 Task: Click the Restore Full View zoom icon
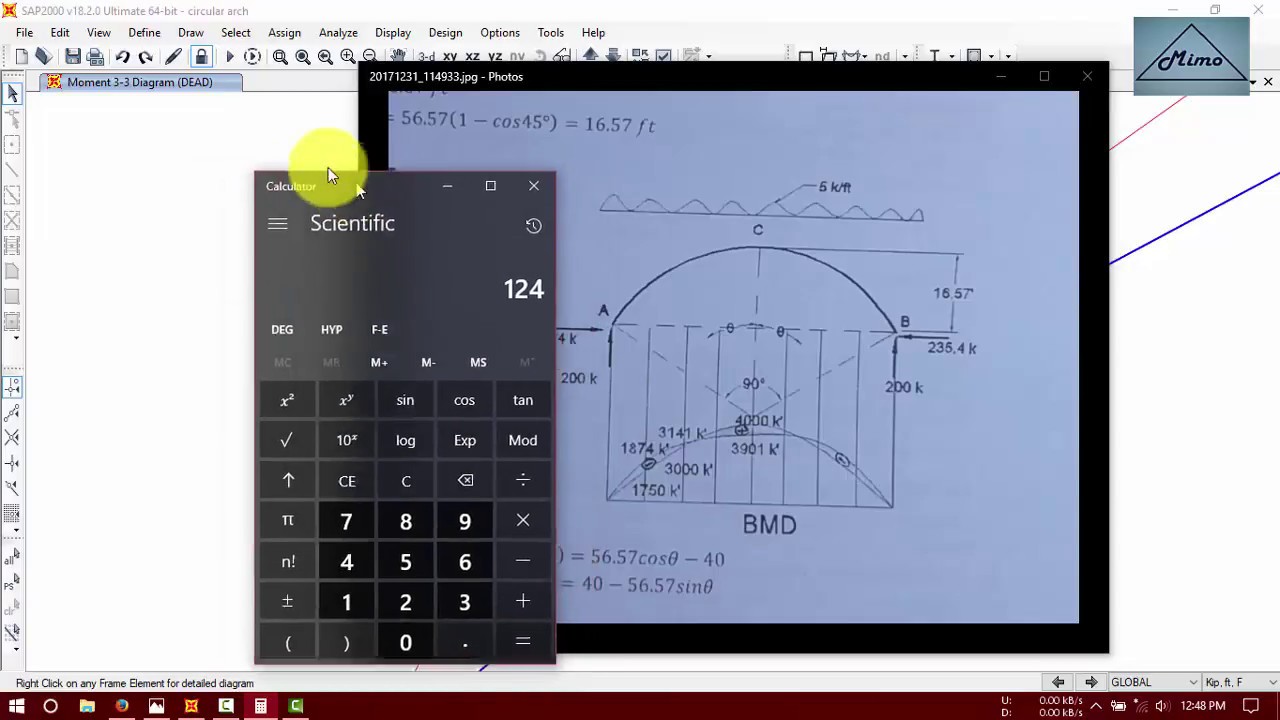[302, 57]
